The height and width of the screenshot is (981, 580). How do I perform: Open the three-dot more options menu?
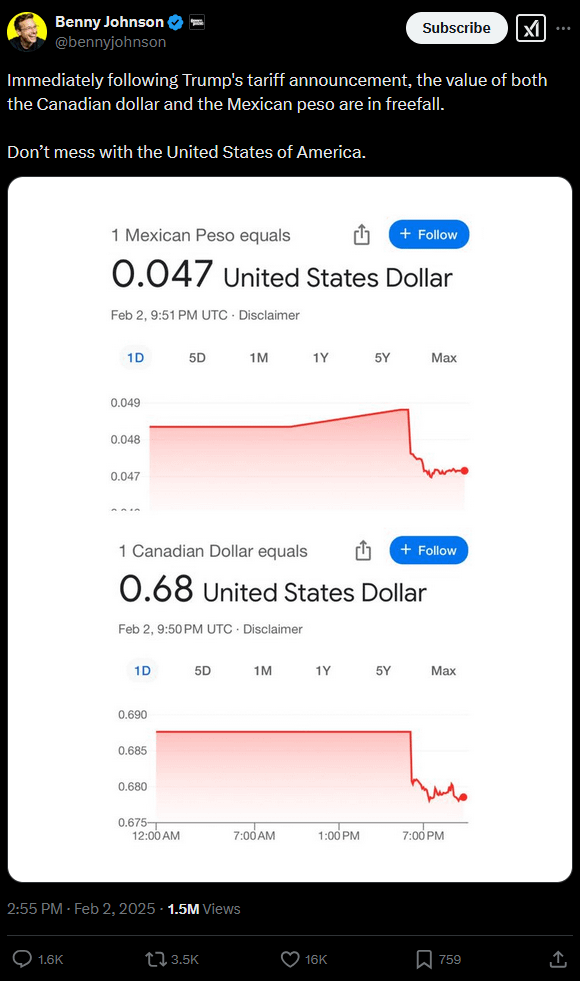pos(563,28)
